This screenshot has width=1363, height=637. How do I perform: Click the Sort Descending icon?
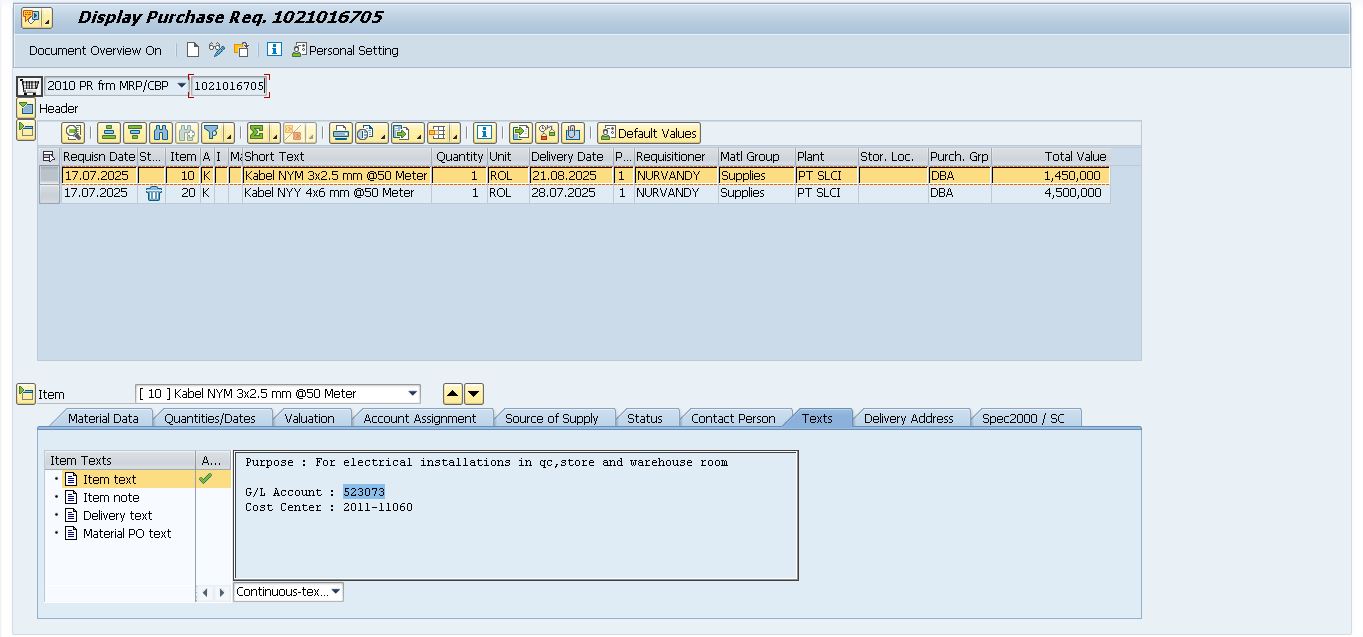(x=135, y=133)
